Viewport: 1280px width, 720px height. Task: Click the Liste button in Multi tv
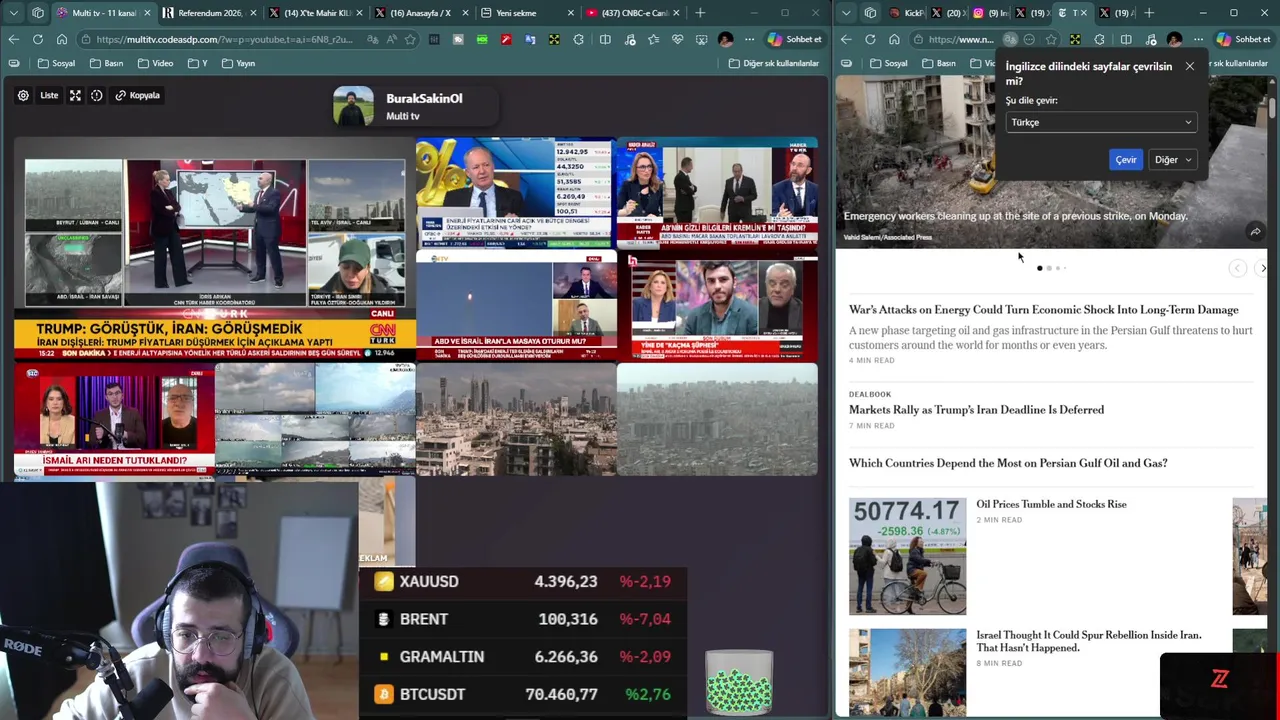coord(49,95)
